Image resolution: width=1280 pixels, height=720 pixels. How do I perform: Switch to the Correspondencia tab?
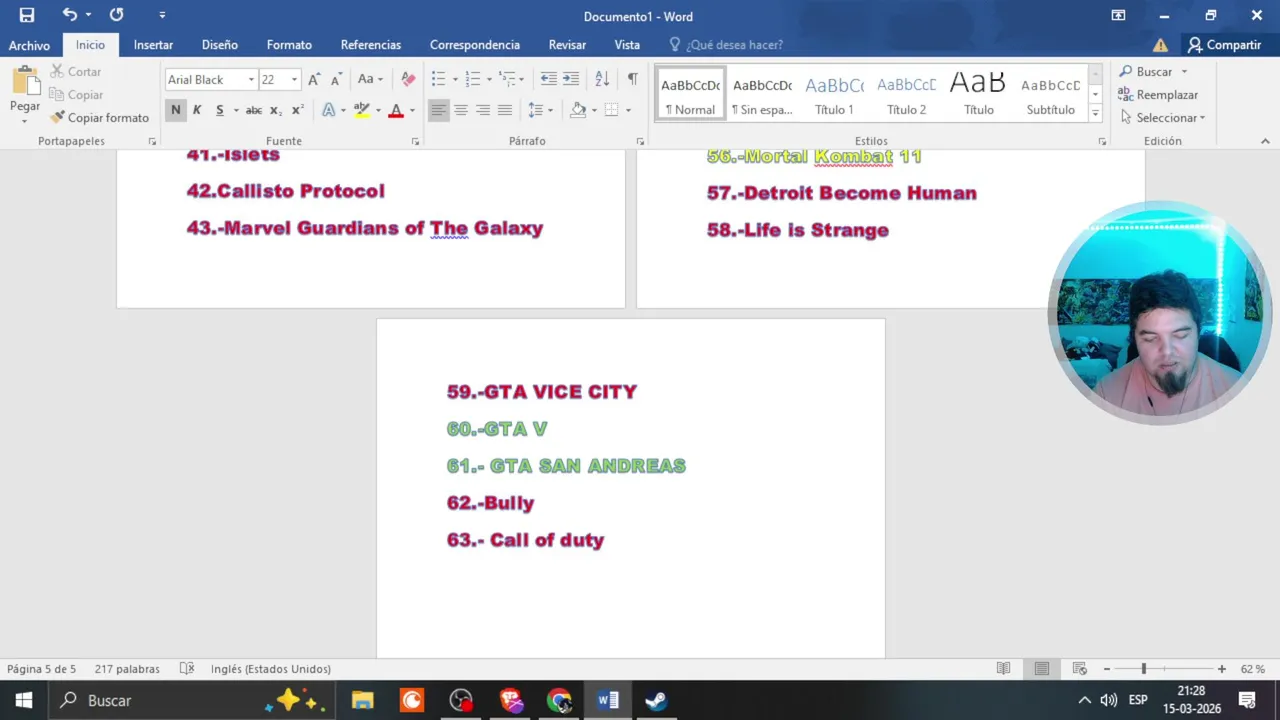(x=475, y=45)
